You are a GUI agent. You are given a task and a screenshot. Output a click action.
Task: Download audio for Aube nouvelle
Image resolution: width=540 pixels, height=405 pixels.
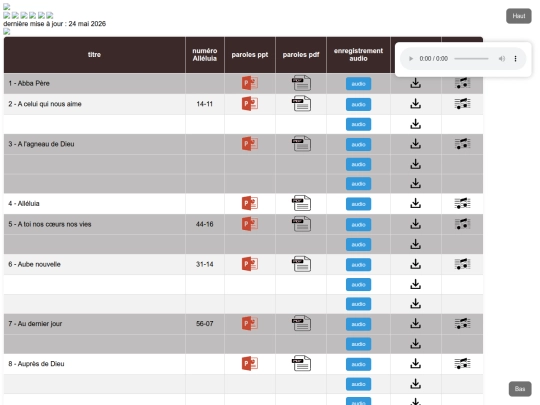click(416, 264)
